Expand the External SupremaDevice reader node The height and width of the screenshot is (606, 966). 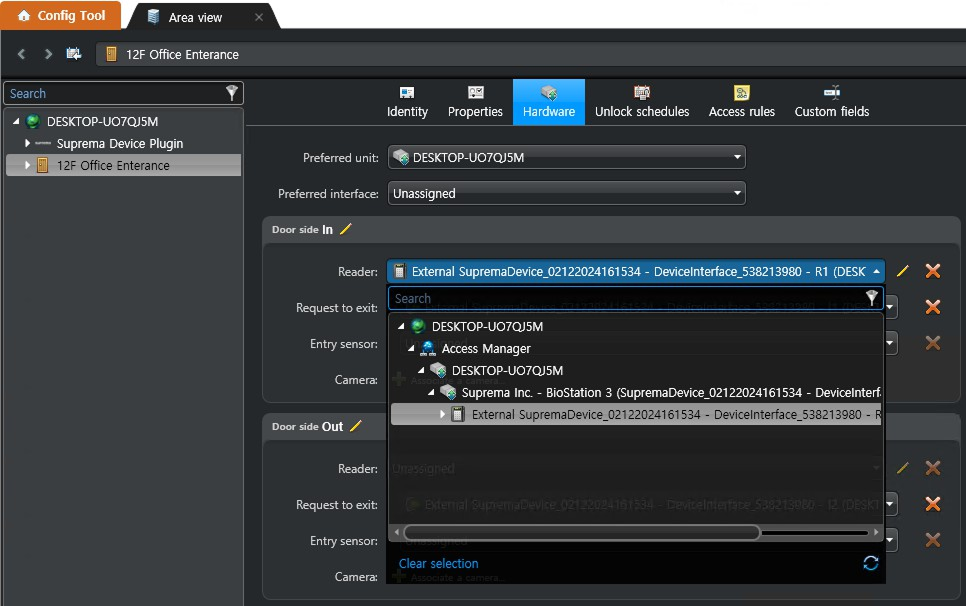tap(442, 414)
